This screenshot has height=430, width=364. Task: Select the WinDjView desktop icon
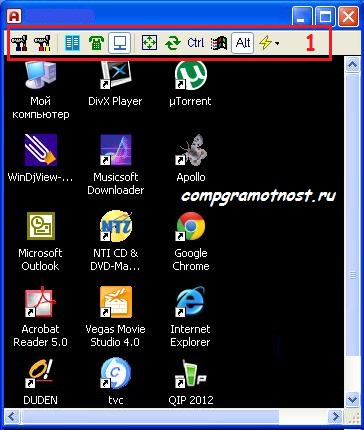[x=41, y=150]
